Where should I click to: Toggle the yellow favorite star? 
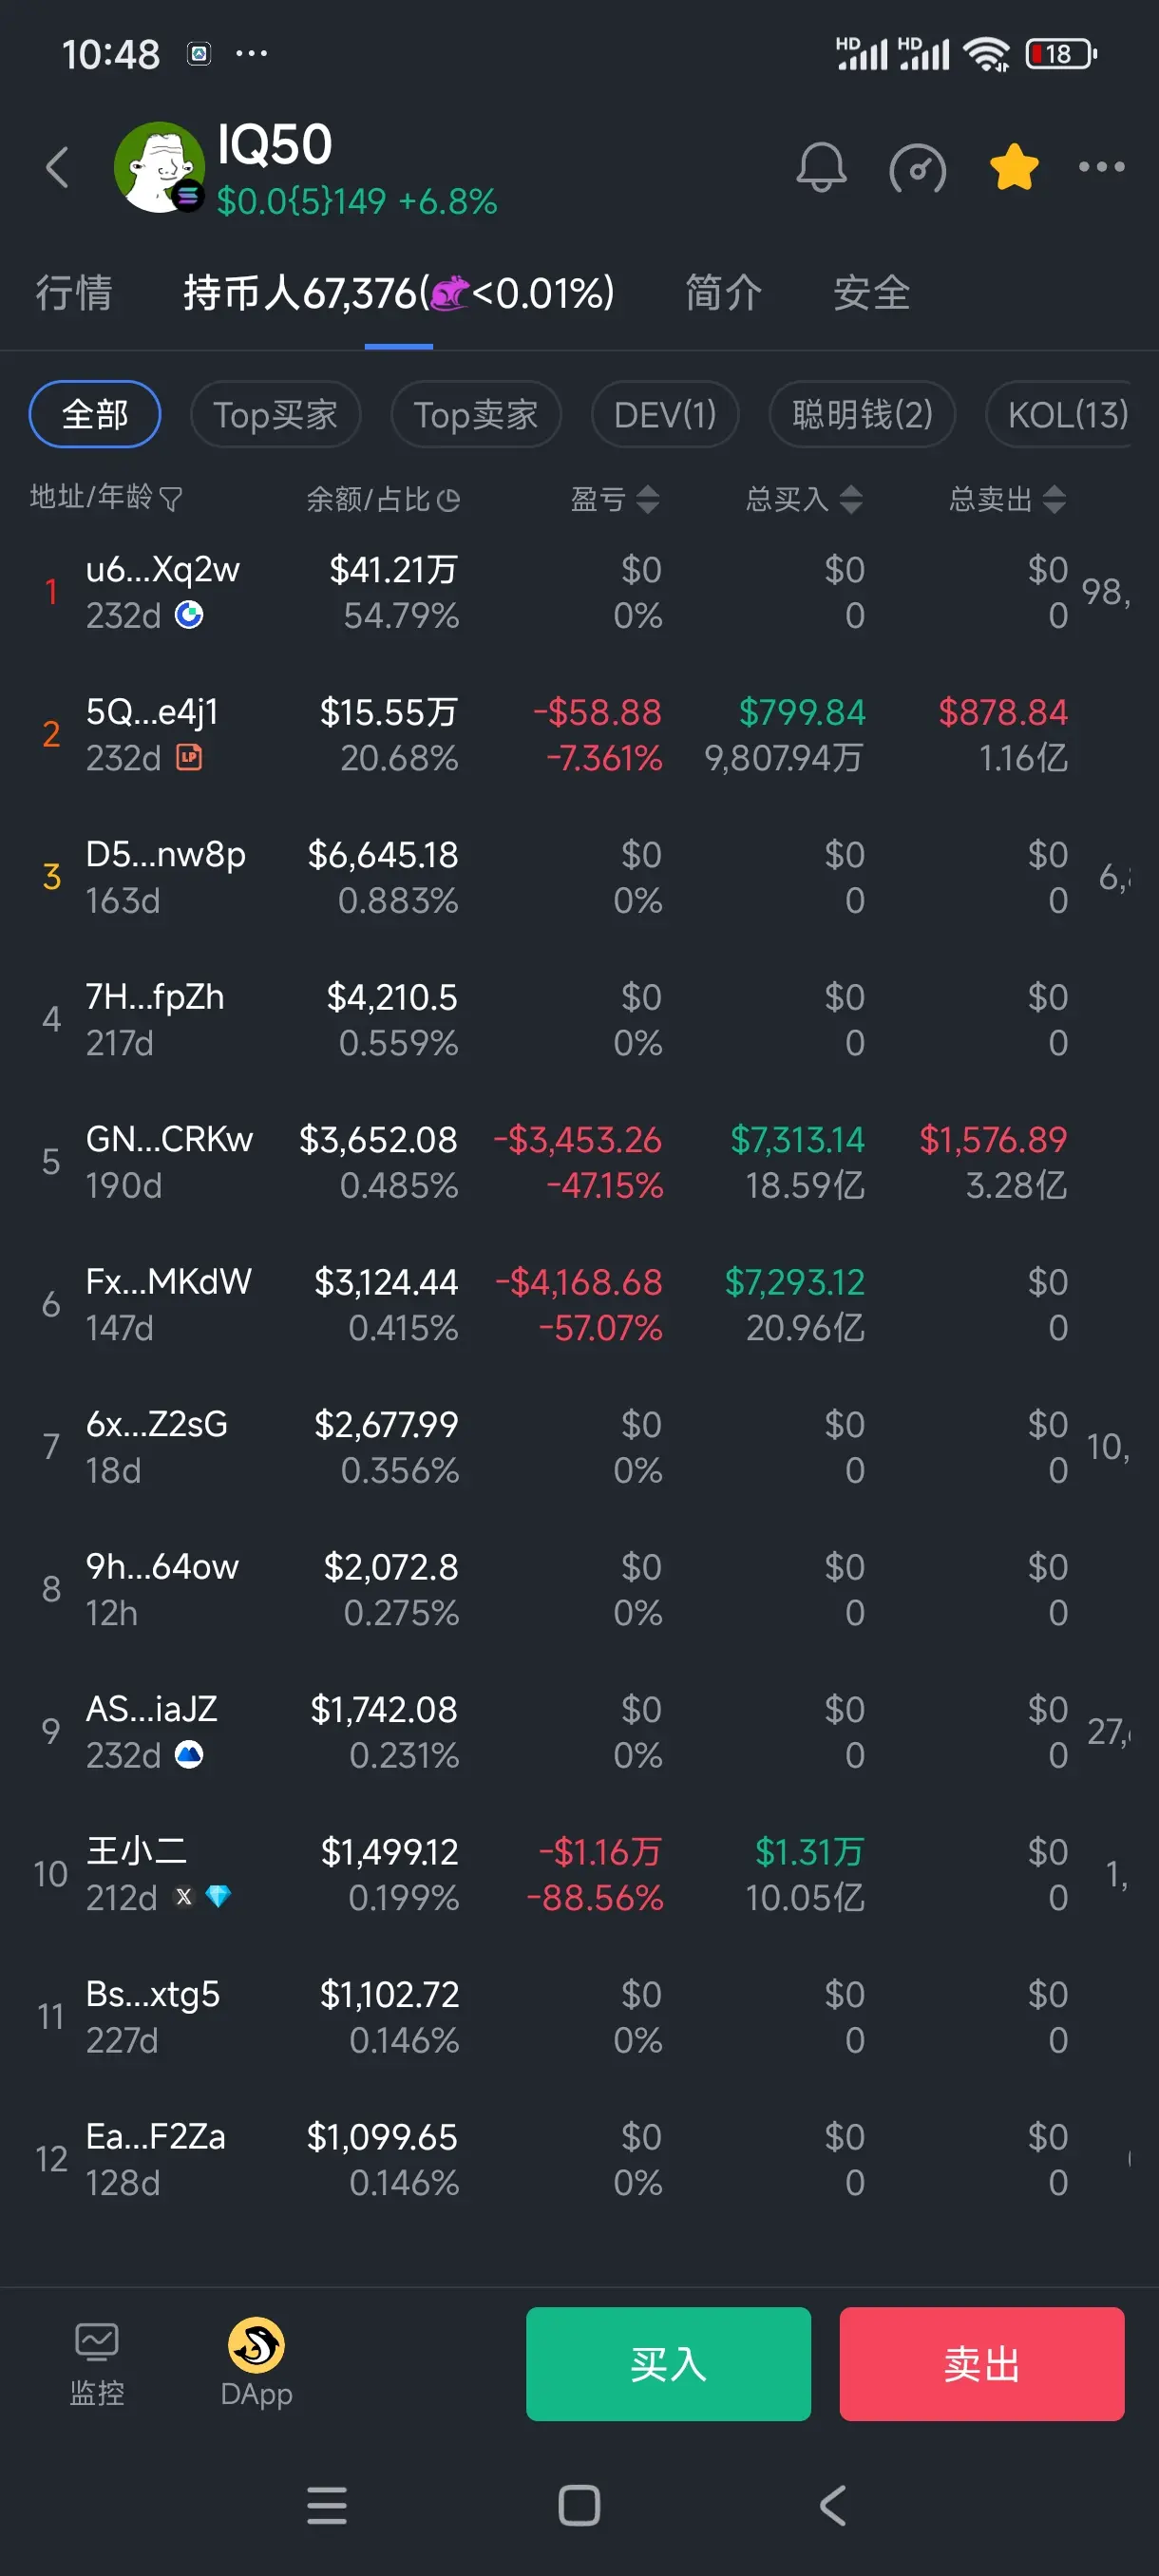tap(1013, 167)
